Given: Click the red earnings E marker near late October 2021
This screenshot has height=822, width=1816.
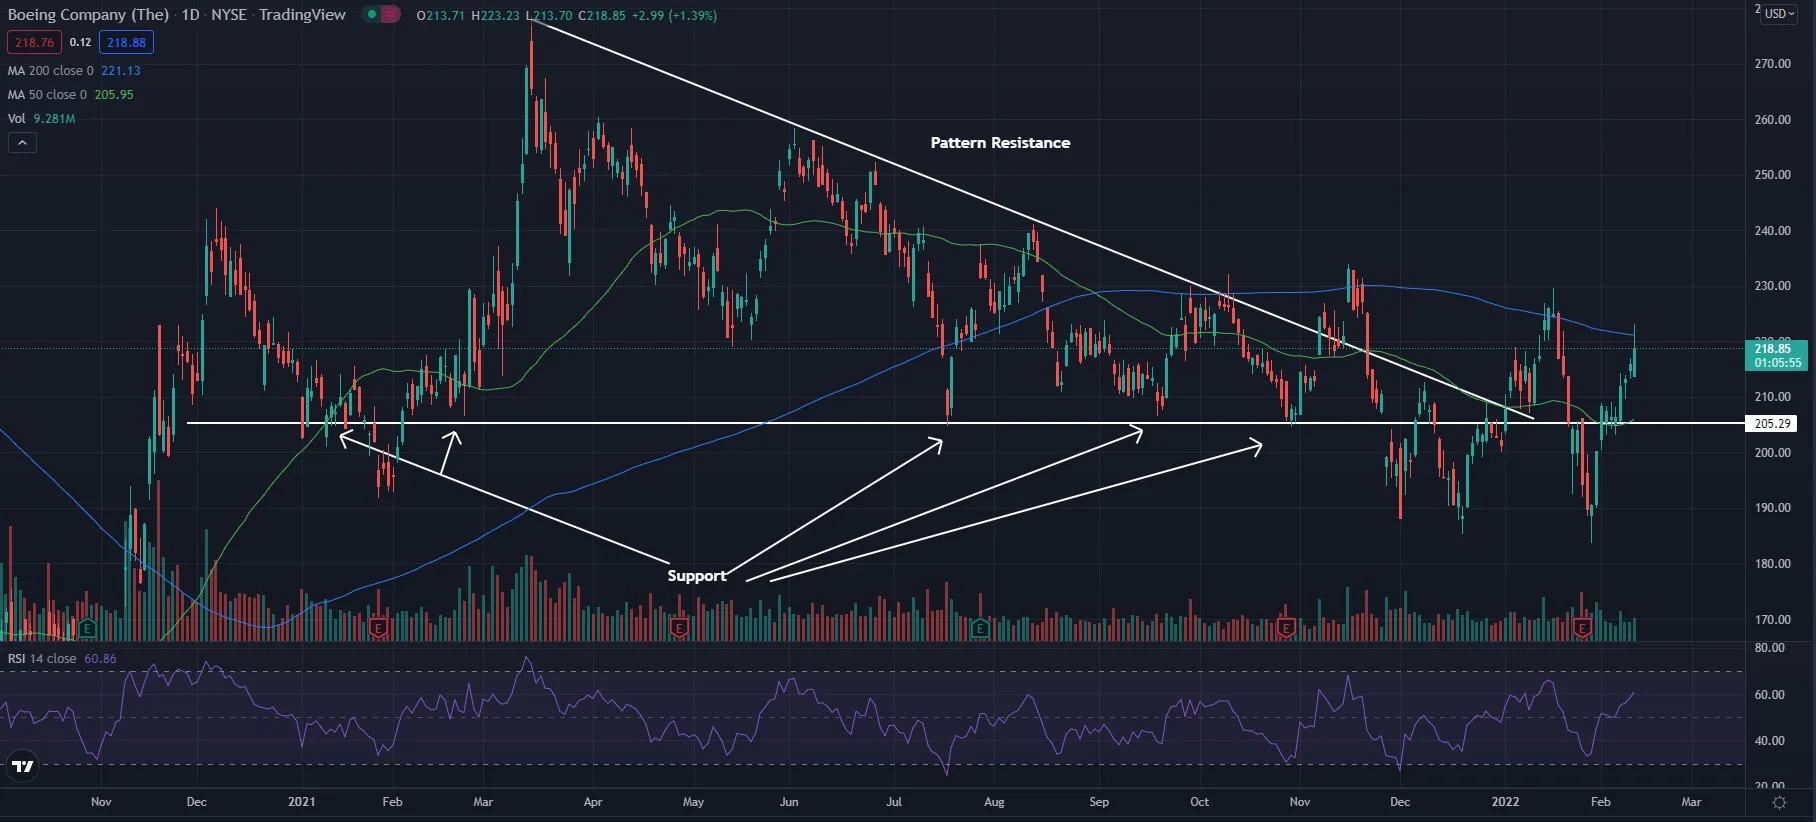Looking at the screenshot, I should click(1286, 628).
